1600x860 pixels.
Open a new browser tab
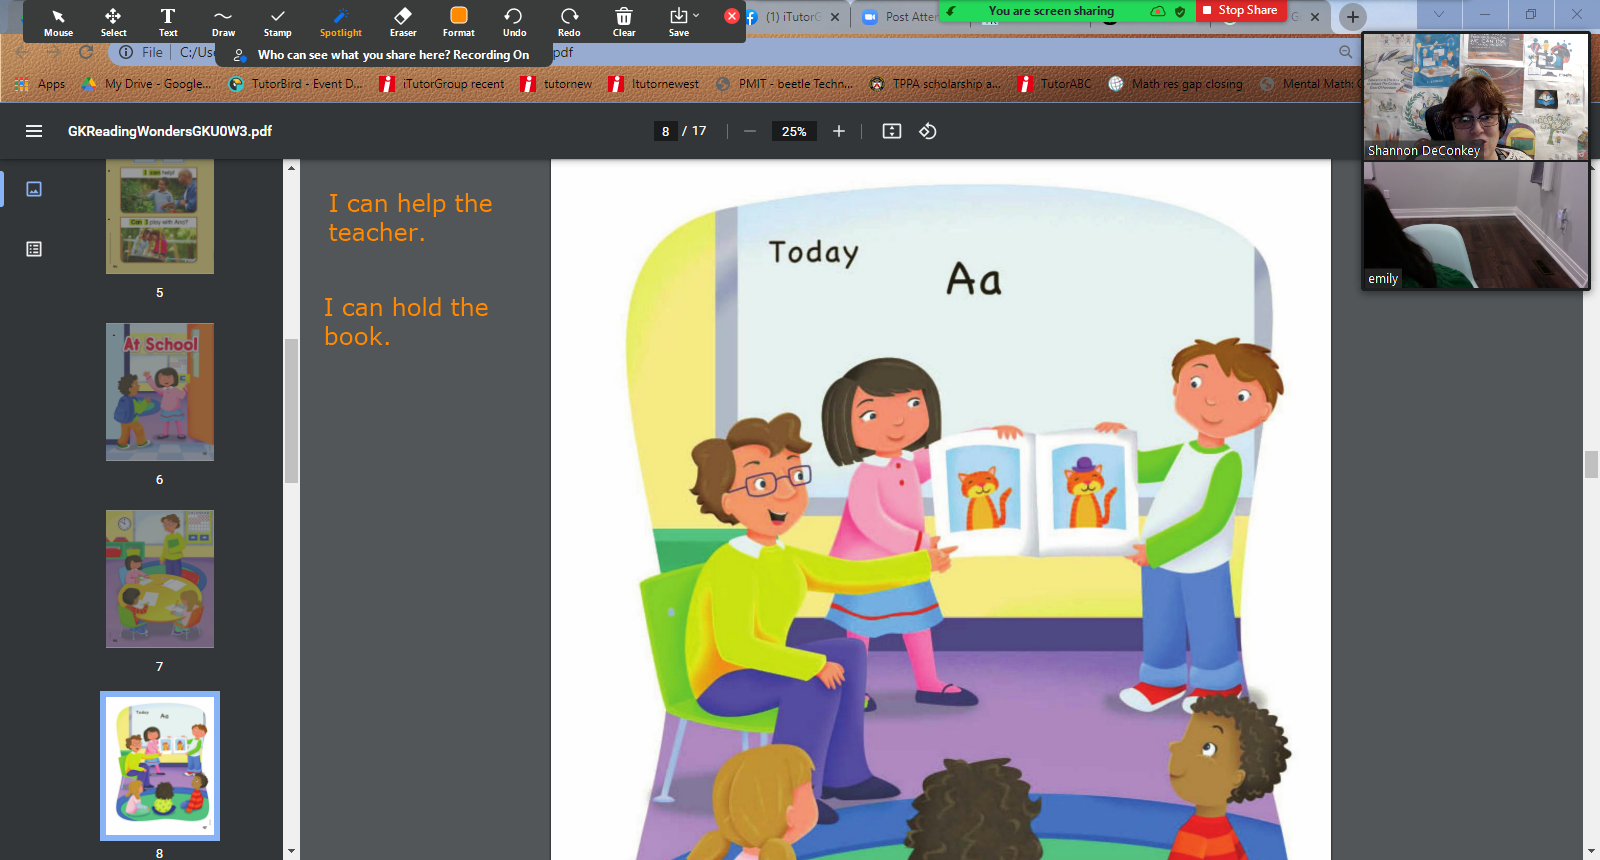click(x=1352, y=16)
